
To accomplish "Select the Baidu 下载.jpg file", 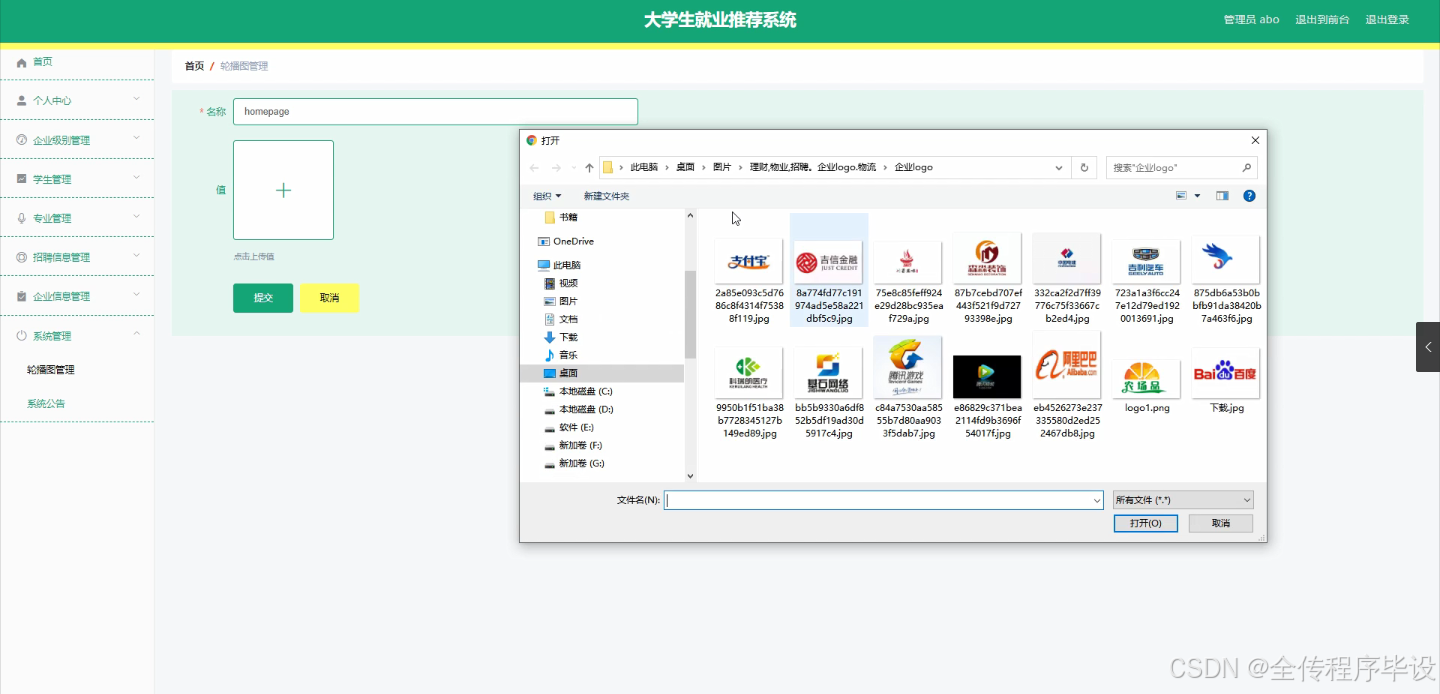I will coord(1226,381).
